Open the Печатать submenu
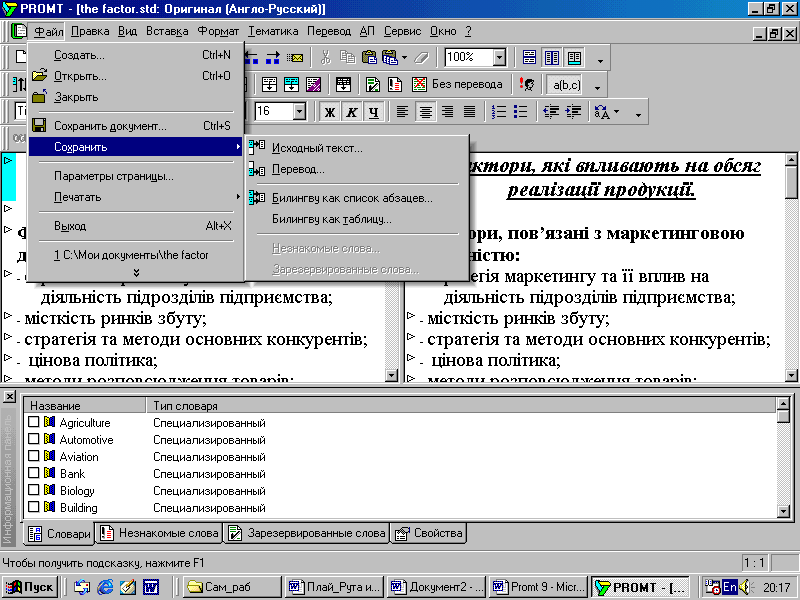The width and height of the screenshot is (800, 600). (x=136, y=197)
